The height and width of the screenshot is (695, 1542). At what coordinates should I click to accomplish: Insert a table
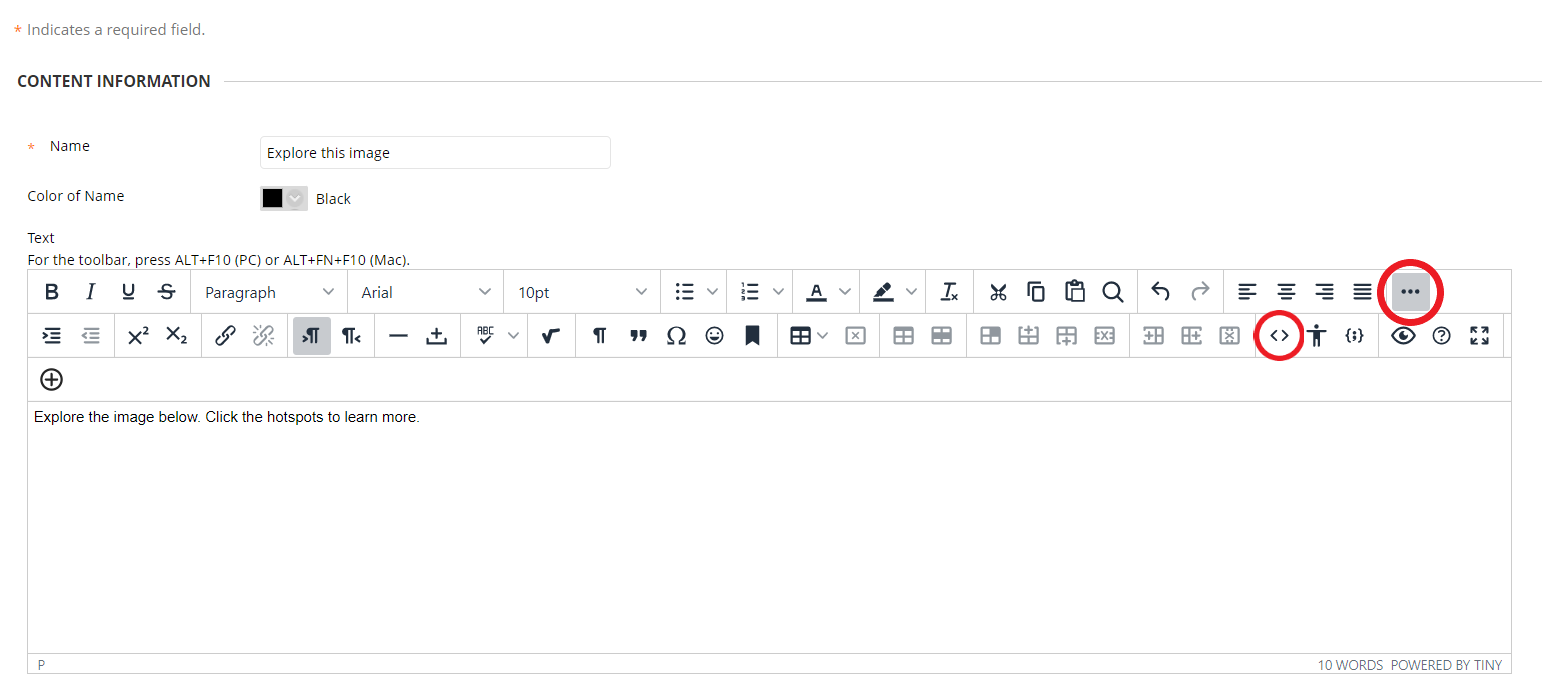point(800,336)
